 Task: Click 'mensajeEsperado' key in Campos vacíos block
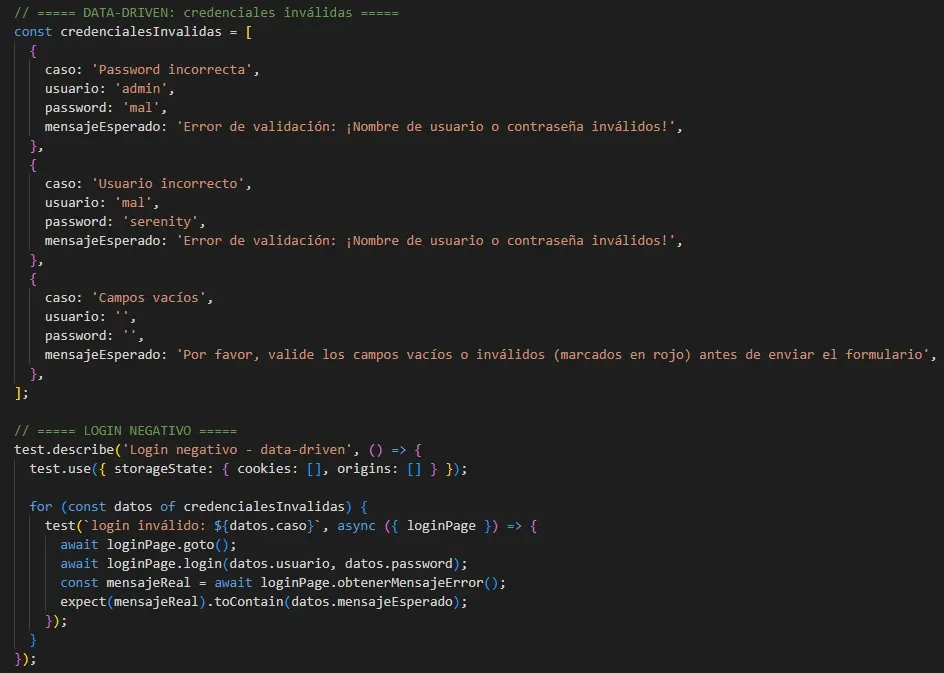102,355
